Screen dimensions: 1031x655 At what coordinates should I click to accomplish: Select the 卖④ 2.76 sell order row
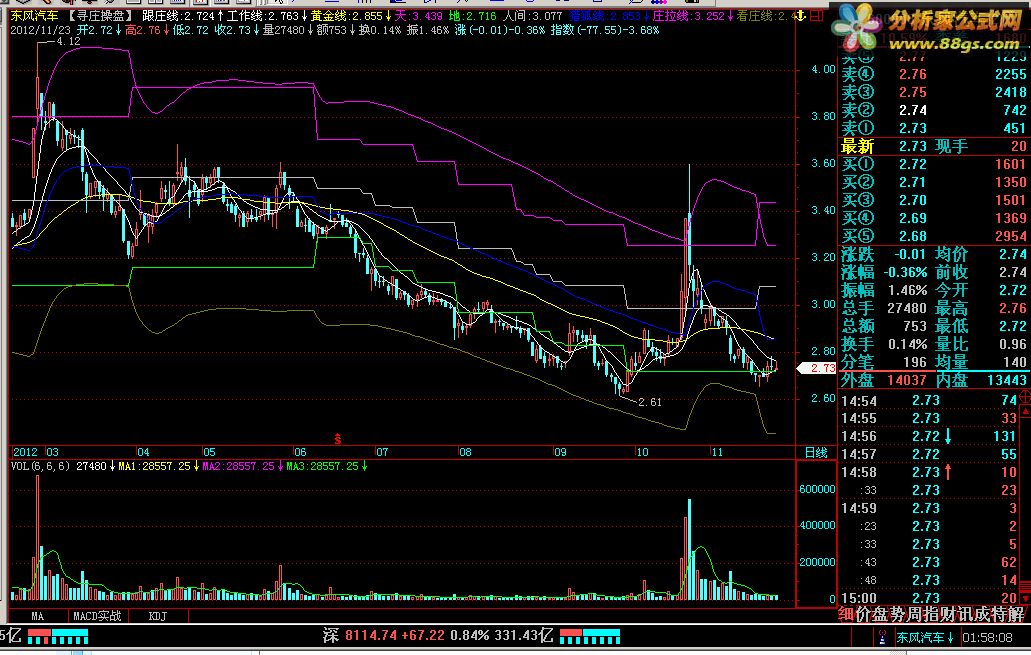[x=934, y=74]
